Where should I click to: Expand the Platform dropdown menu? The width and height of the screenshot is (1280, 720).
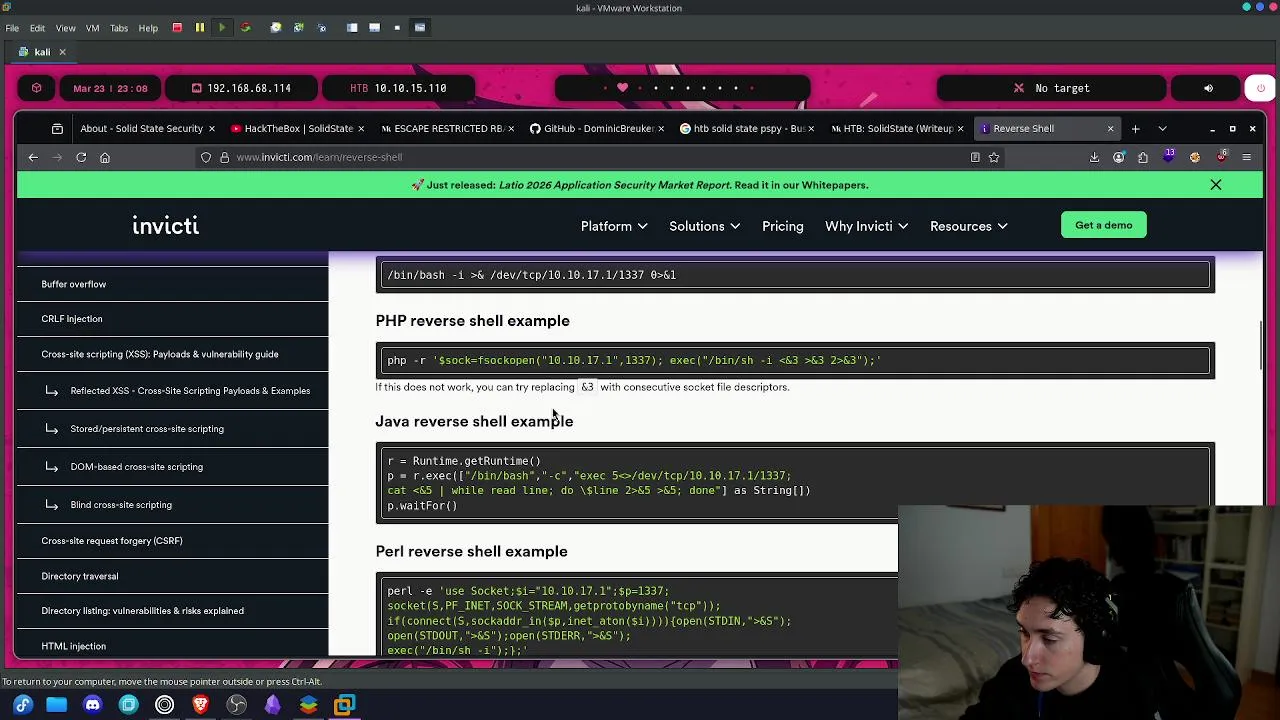tap(614, 226)
